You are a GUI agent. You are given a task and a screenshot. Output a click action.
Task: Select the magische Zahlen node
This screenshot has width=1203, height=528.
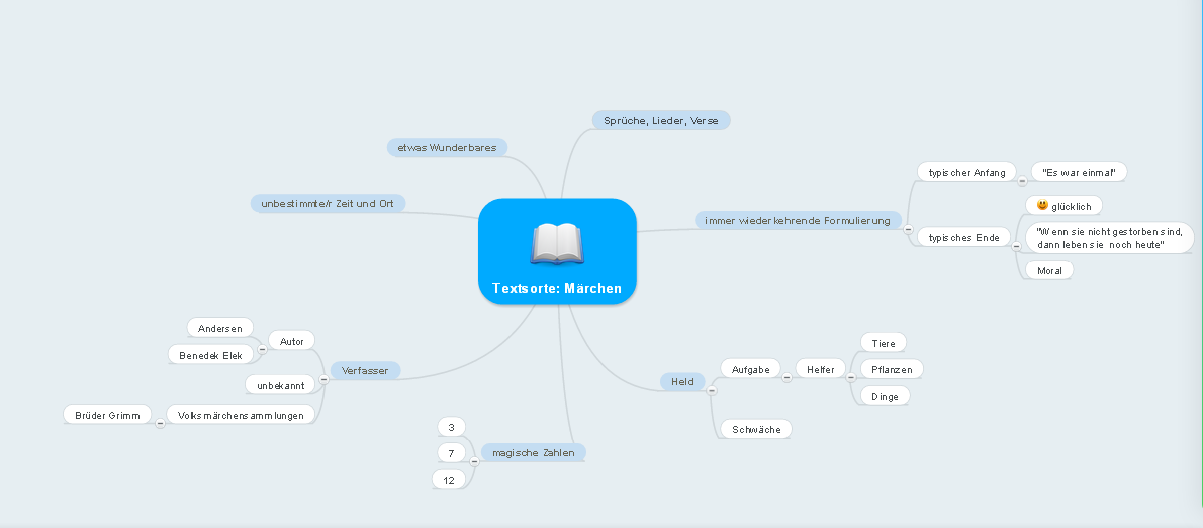533,452
